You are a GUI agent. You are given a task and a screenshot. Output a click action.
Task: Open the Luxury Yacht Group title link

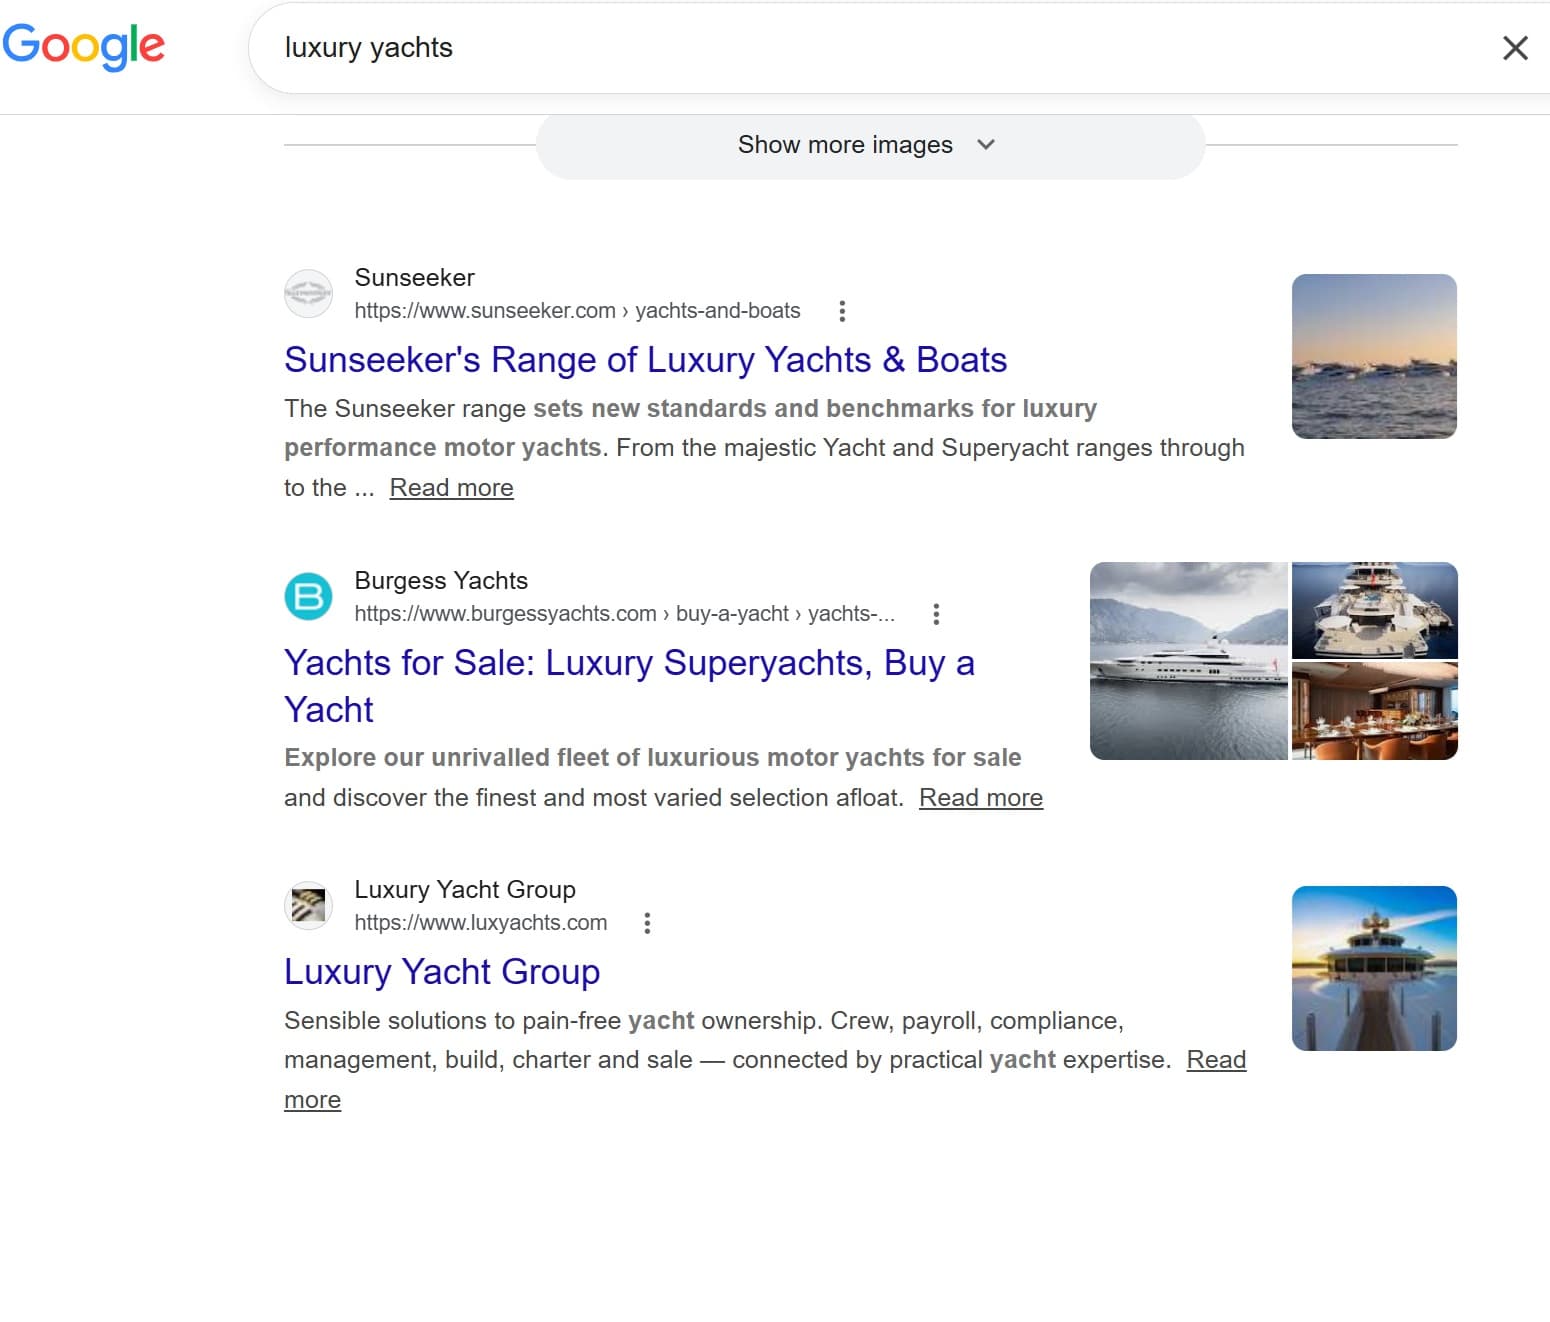pos(442,972)
